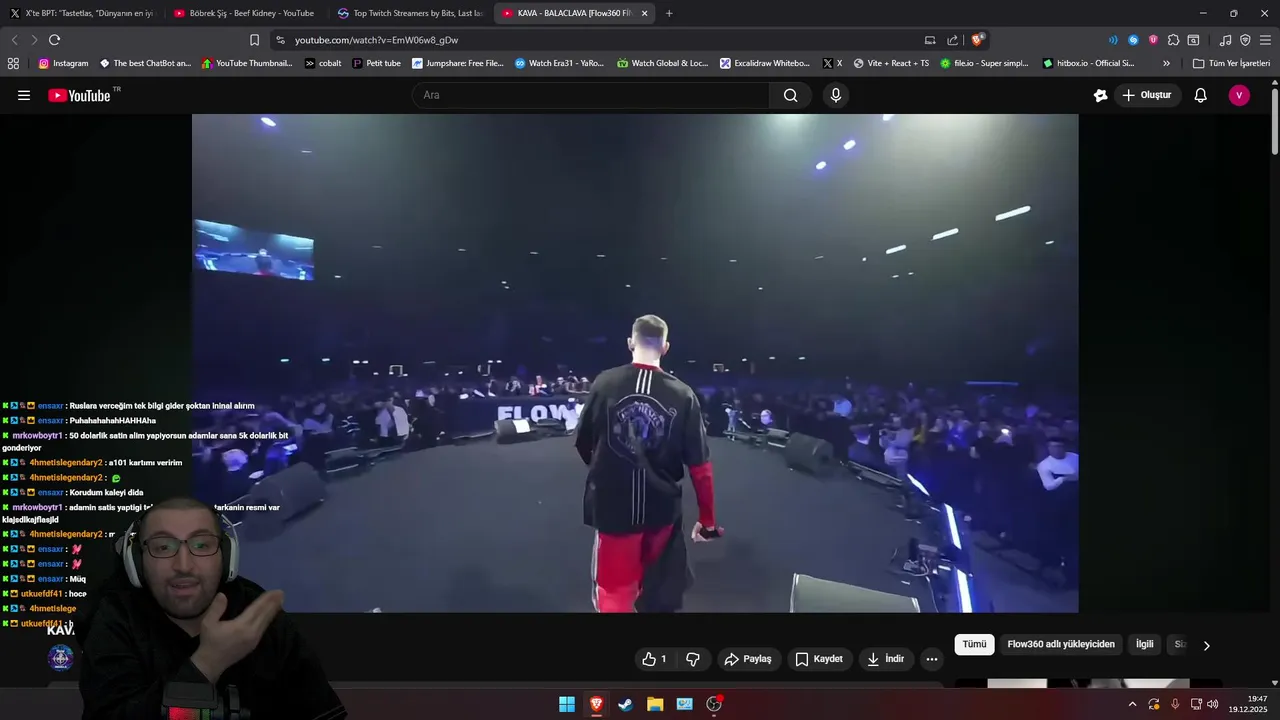
Task: Click the install/cast screen icon in address bar
Action: click(x=930, y=40)
